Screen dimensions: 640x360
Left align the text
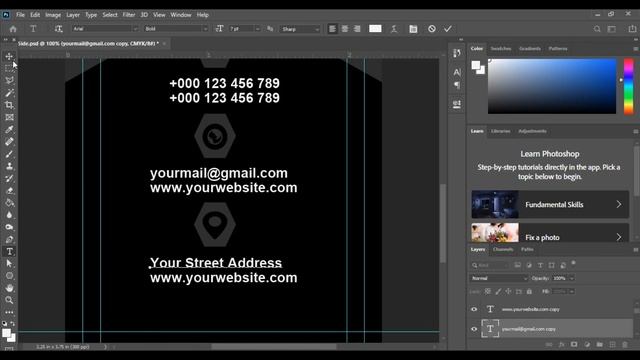333,29
